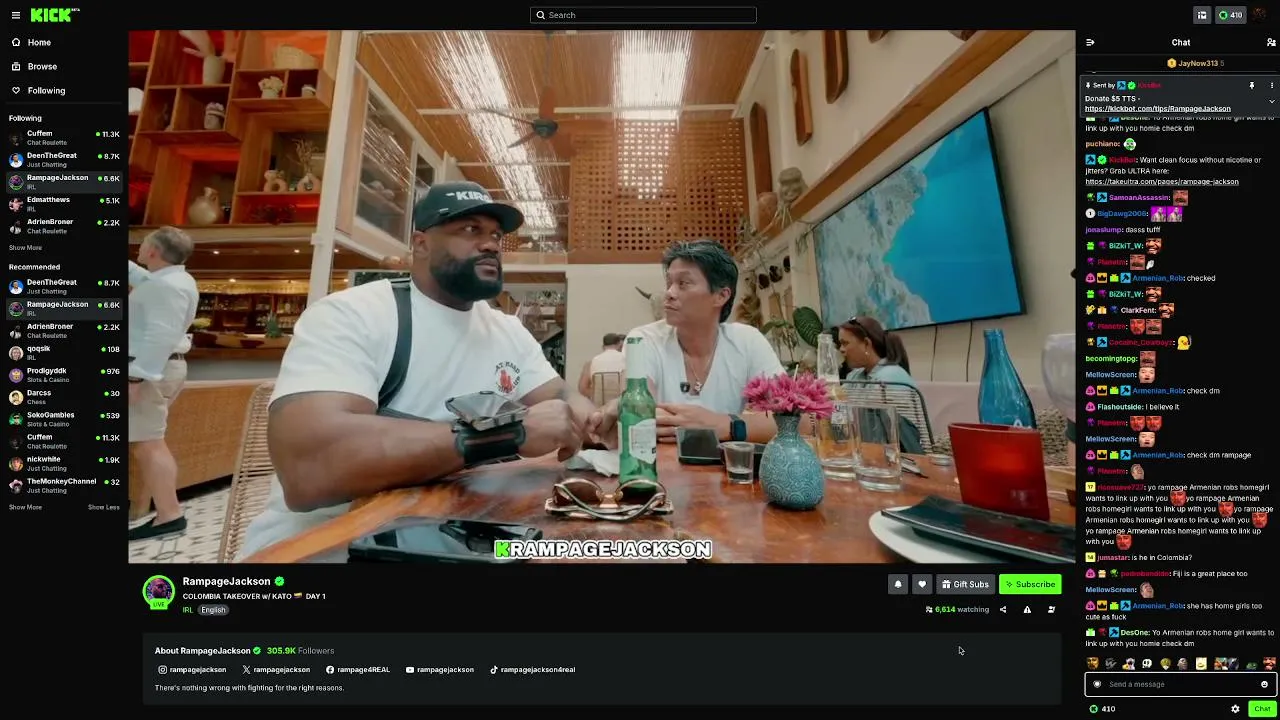Open rampagejackson Instagram link

(192, 670)
